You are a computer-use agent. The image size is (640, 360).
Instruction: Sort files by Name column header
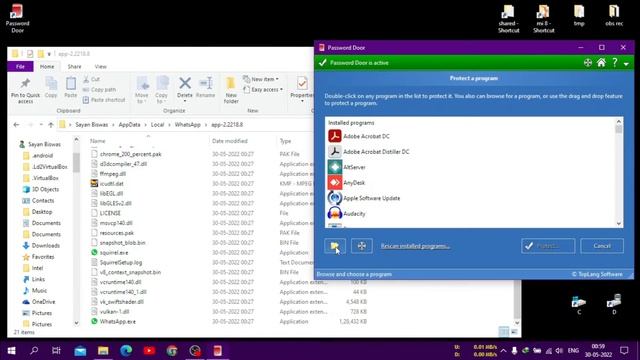pos(98,141)
